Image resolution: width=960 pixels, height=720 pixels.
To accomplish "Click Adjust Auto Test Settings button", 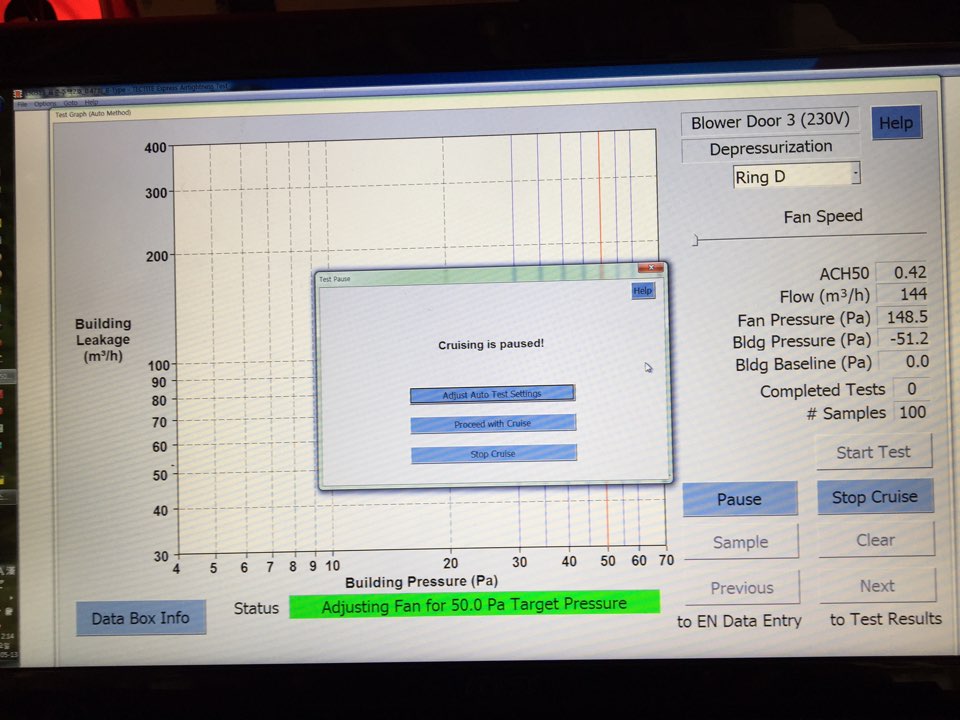I will [x=492, y=394].
